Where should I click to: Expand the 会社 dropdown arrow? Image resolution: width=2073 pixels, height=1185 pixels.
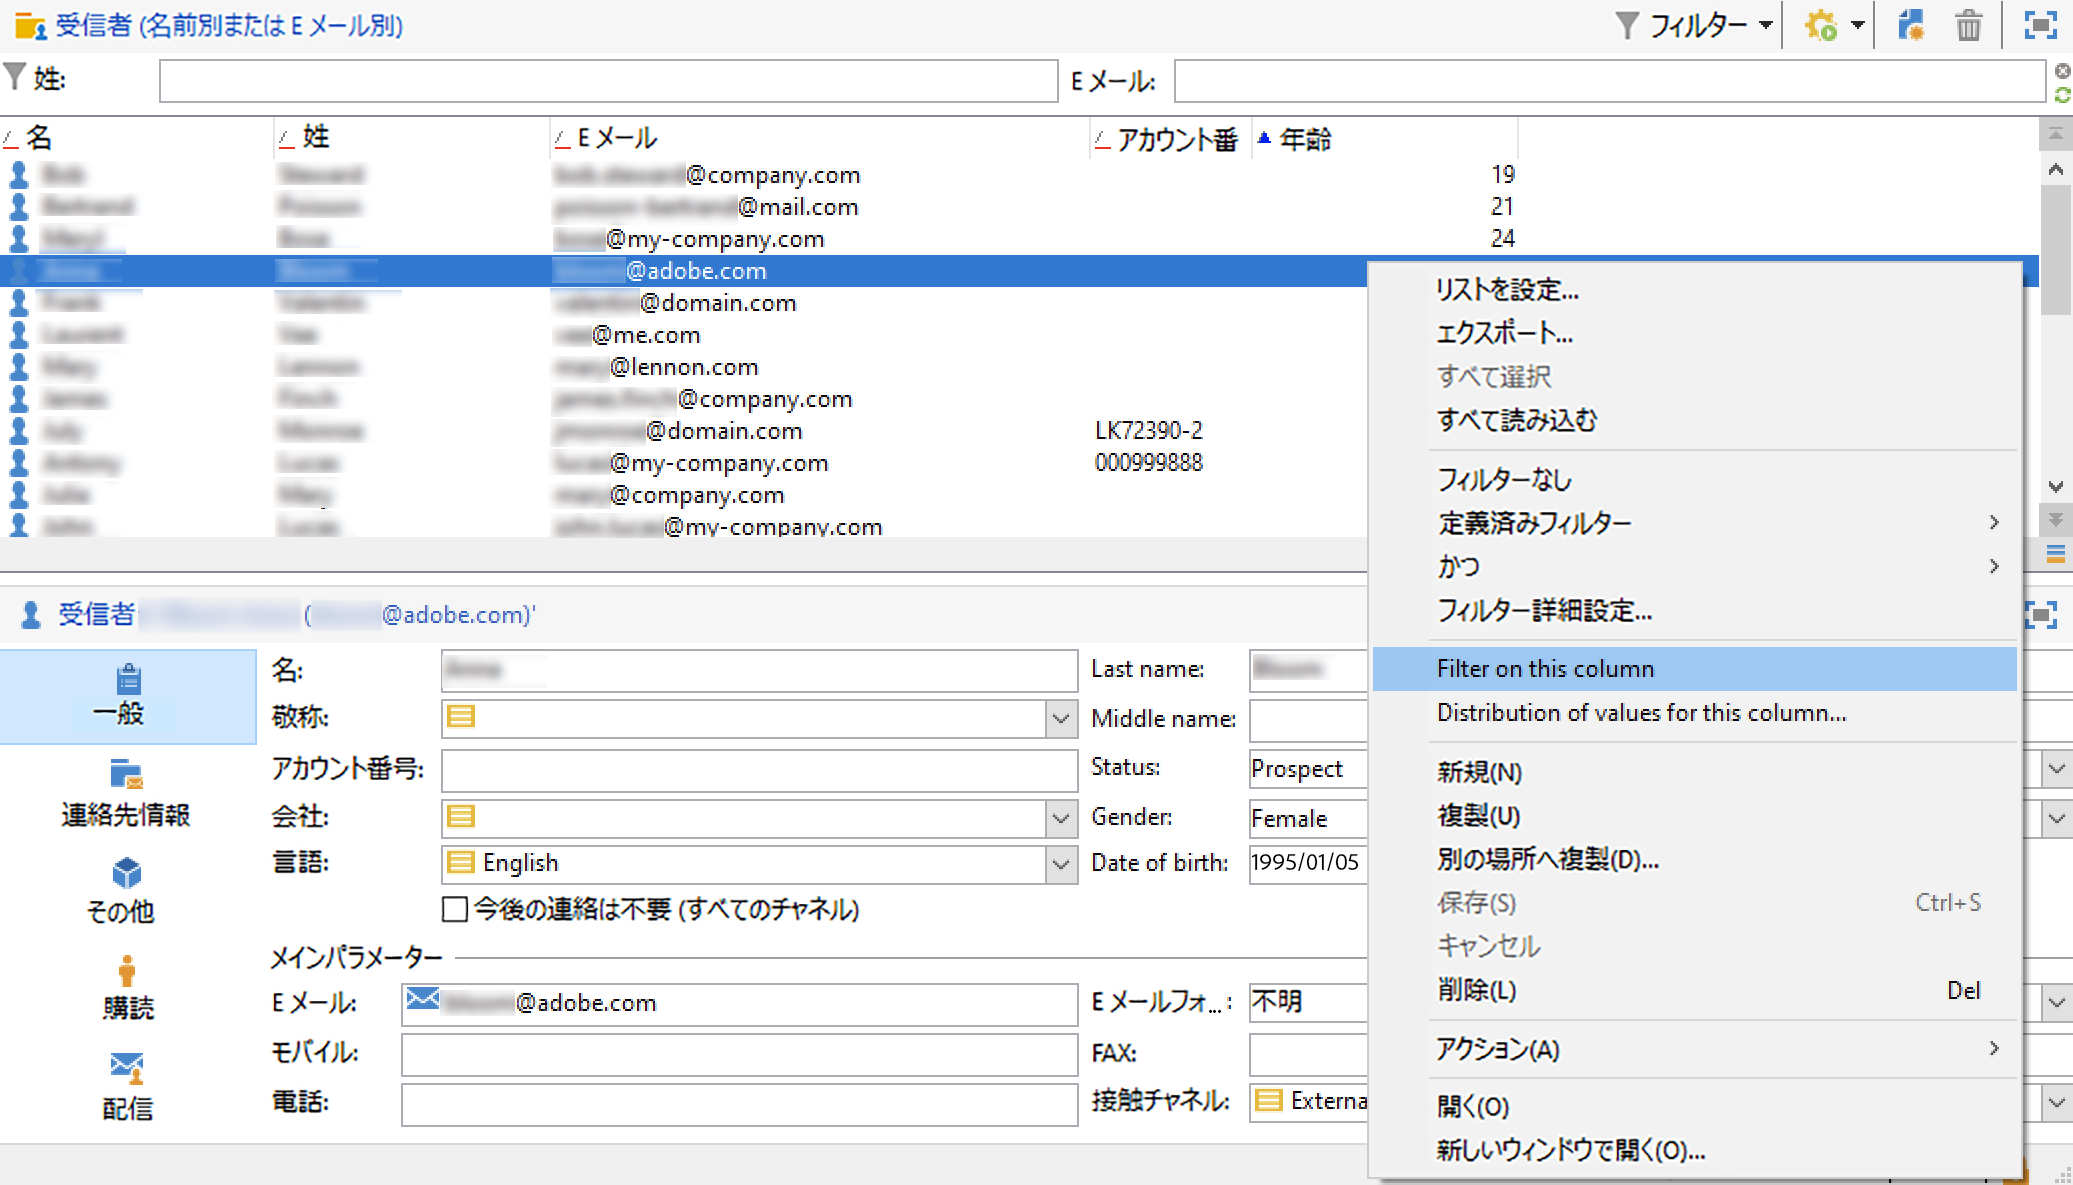pyautogui.click(x=1060, y=818)
